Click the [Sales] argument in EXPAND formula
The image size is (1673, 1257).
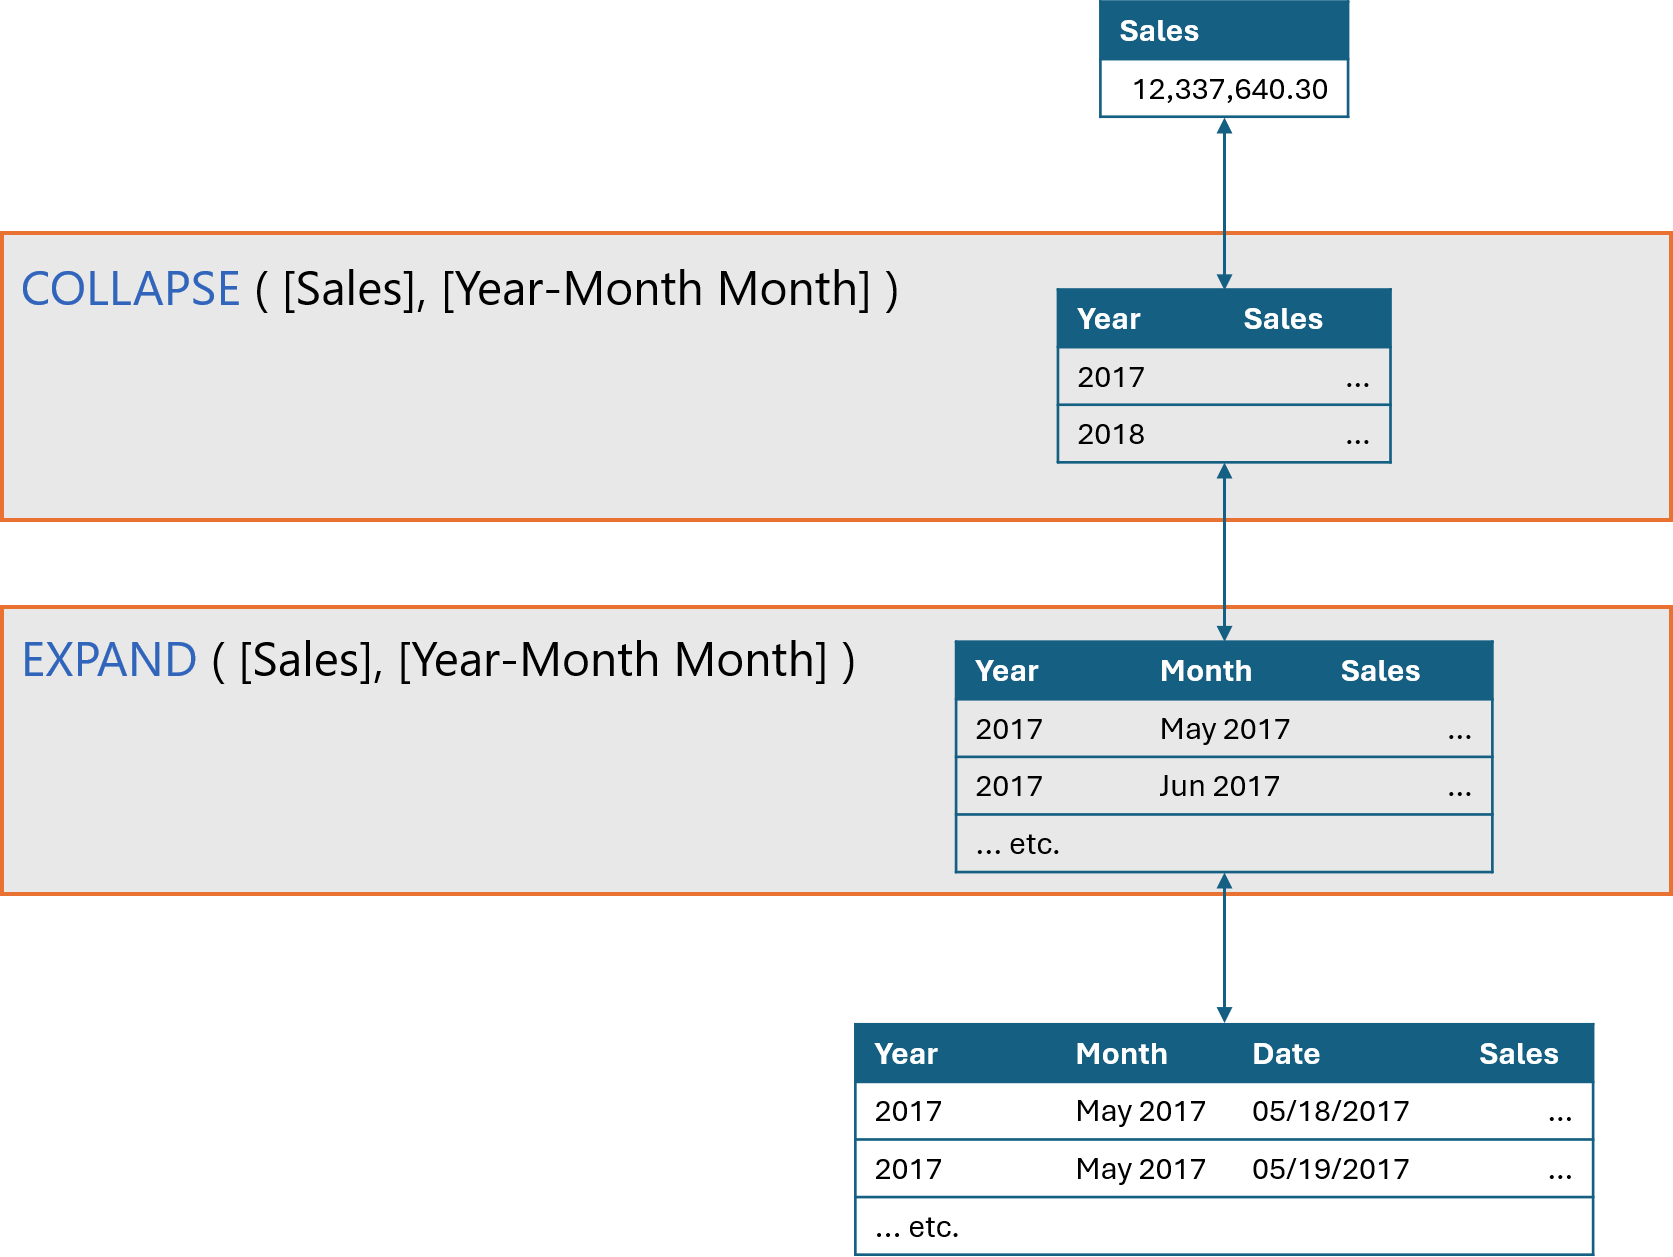[311, 660]
